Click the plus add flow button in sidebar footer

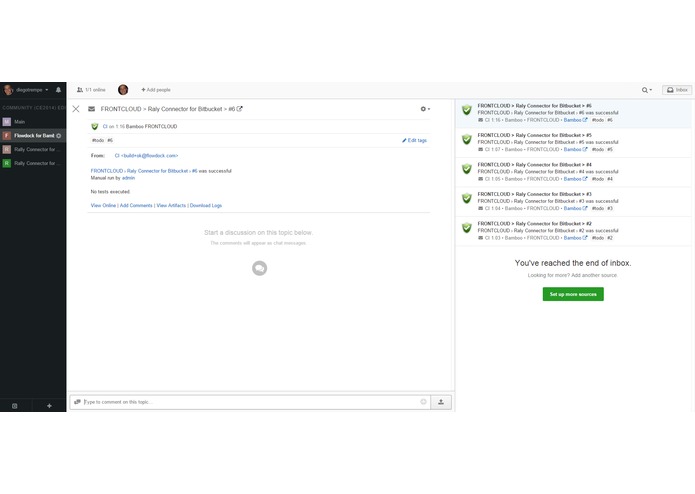(x=49, y=406)
